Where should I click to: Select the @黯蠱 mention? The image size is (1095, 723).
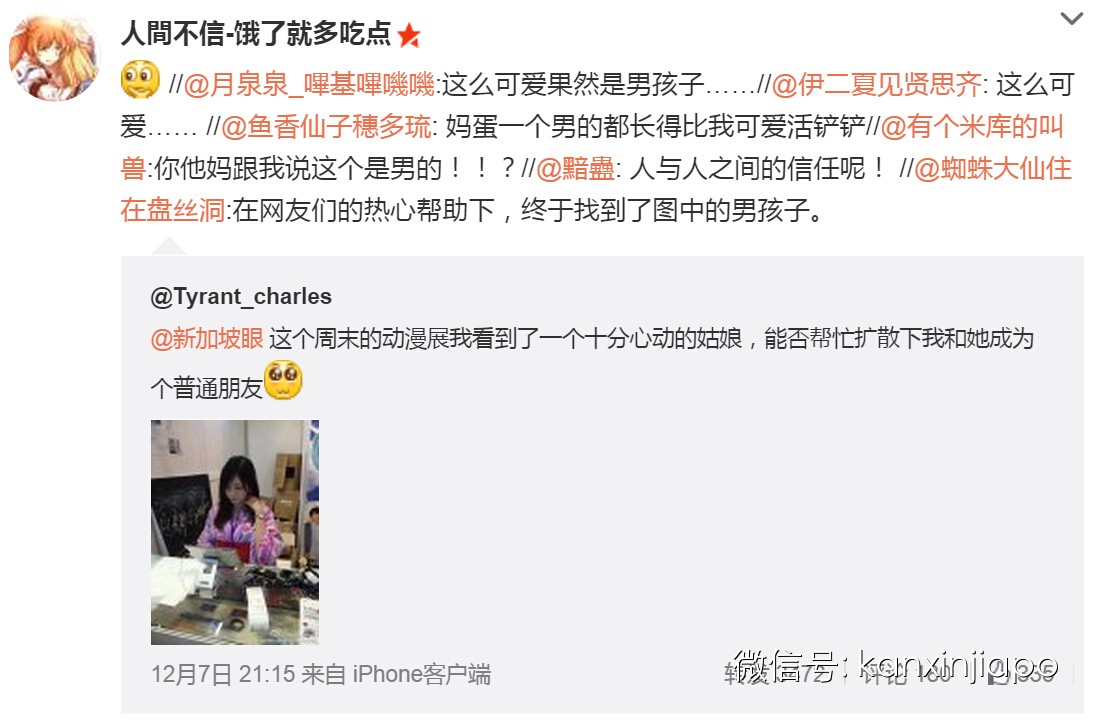tap(575, 169)
